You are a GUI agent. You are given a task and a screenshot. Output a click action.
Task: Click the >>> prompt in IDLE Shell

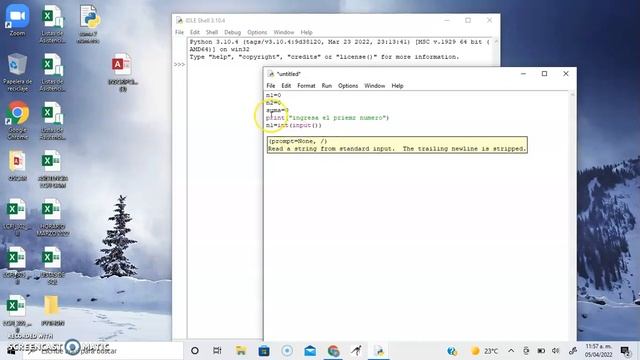[179, 64]
